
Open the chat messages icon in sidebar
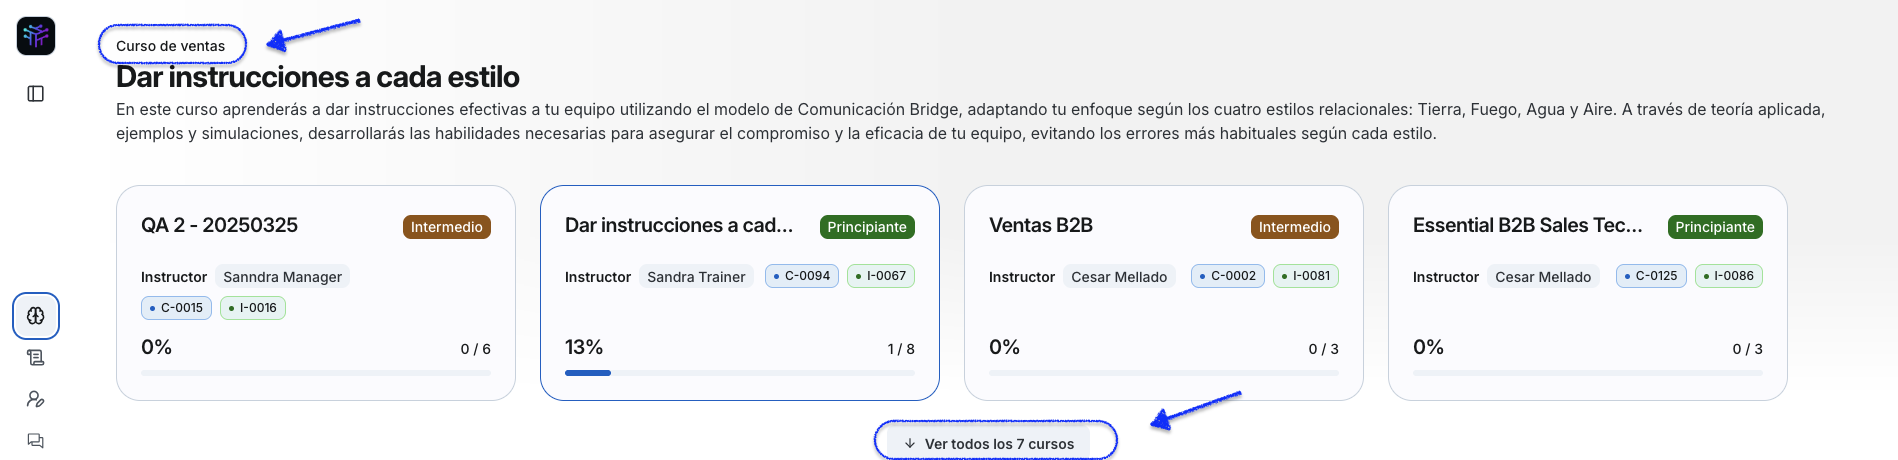[x=36, y=441]
